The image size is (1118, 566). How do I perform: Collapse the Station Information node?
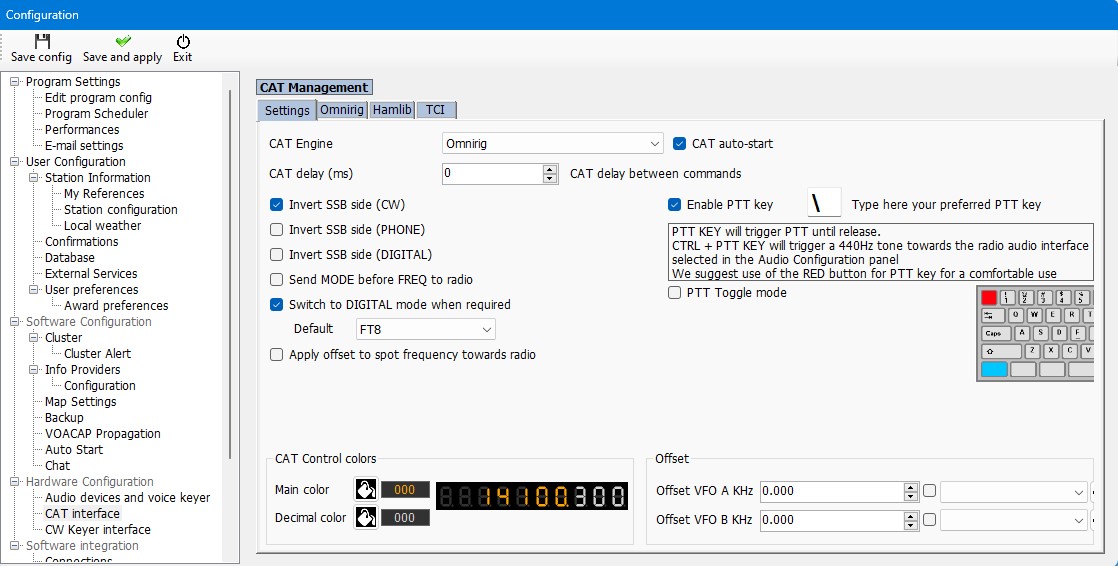(34, 177)
